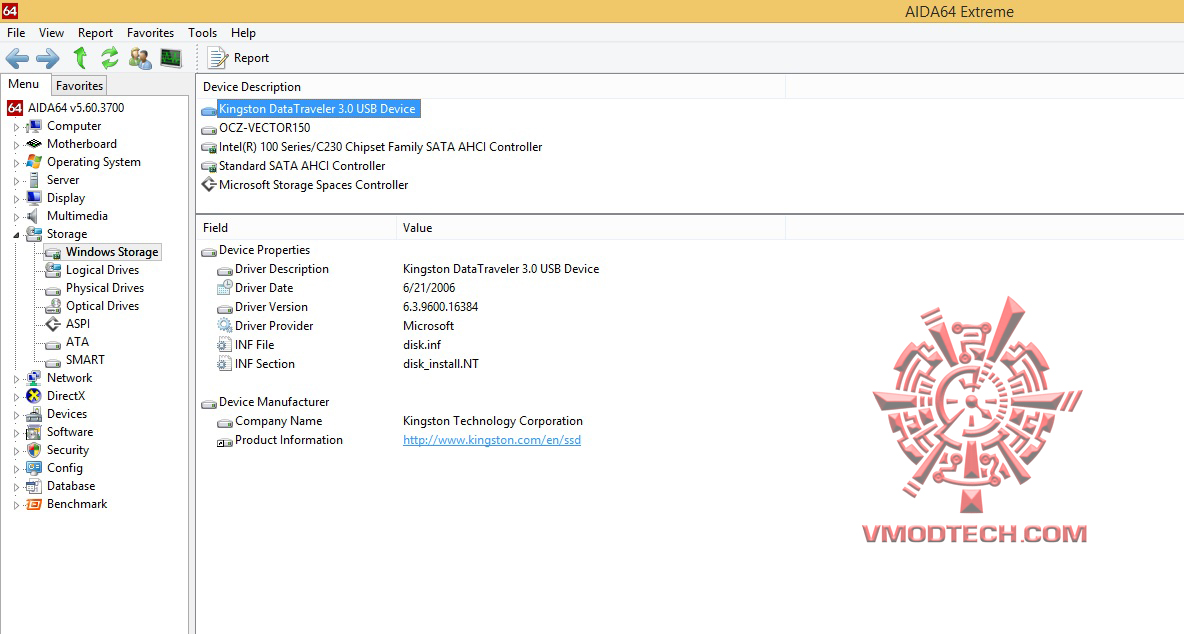Open the Tools menu
Viewport: 1184px width, 634px height.
point(202,32)
